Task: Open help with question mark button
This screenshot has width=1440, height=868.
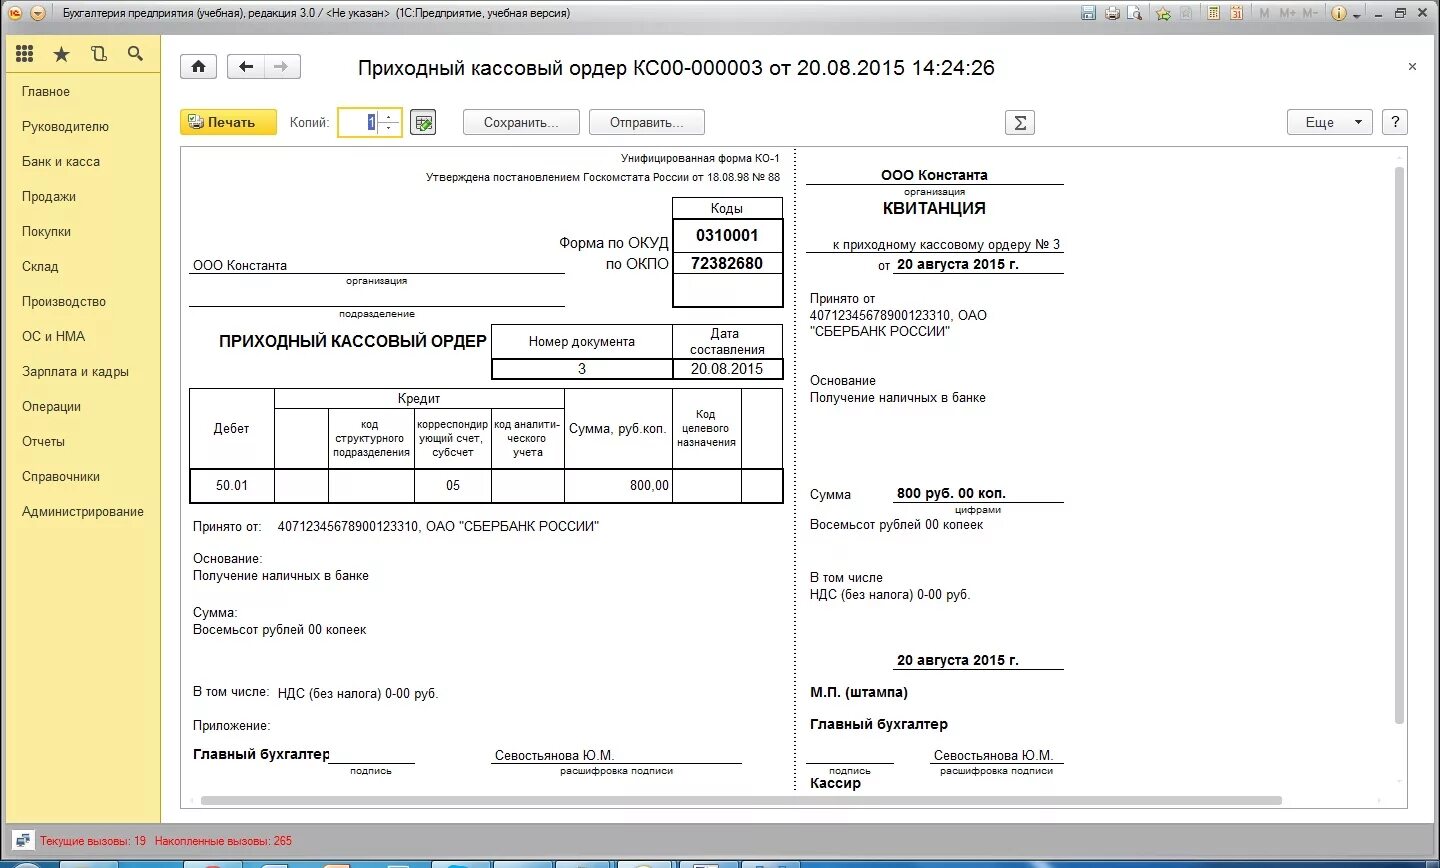Action: click(1395, 122)
